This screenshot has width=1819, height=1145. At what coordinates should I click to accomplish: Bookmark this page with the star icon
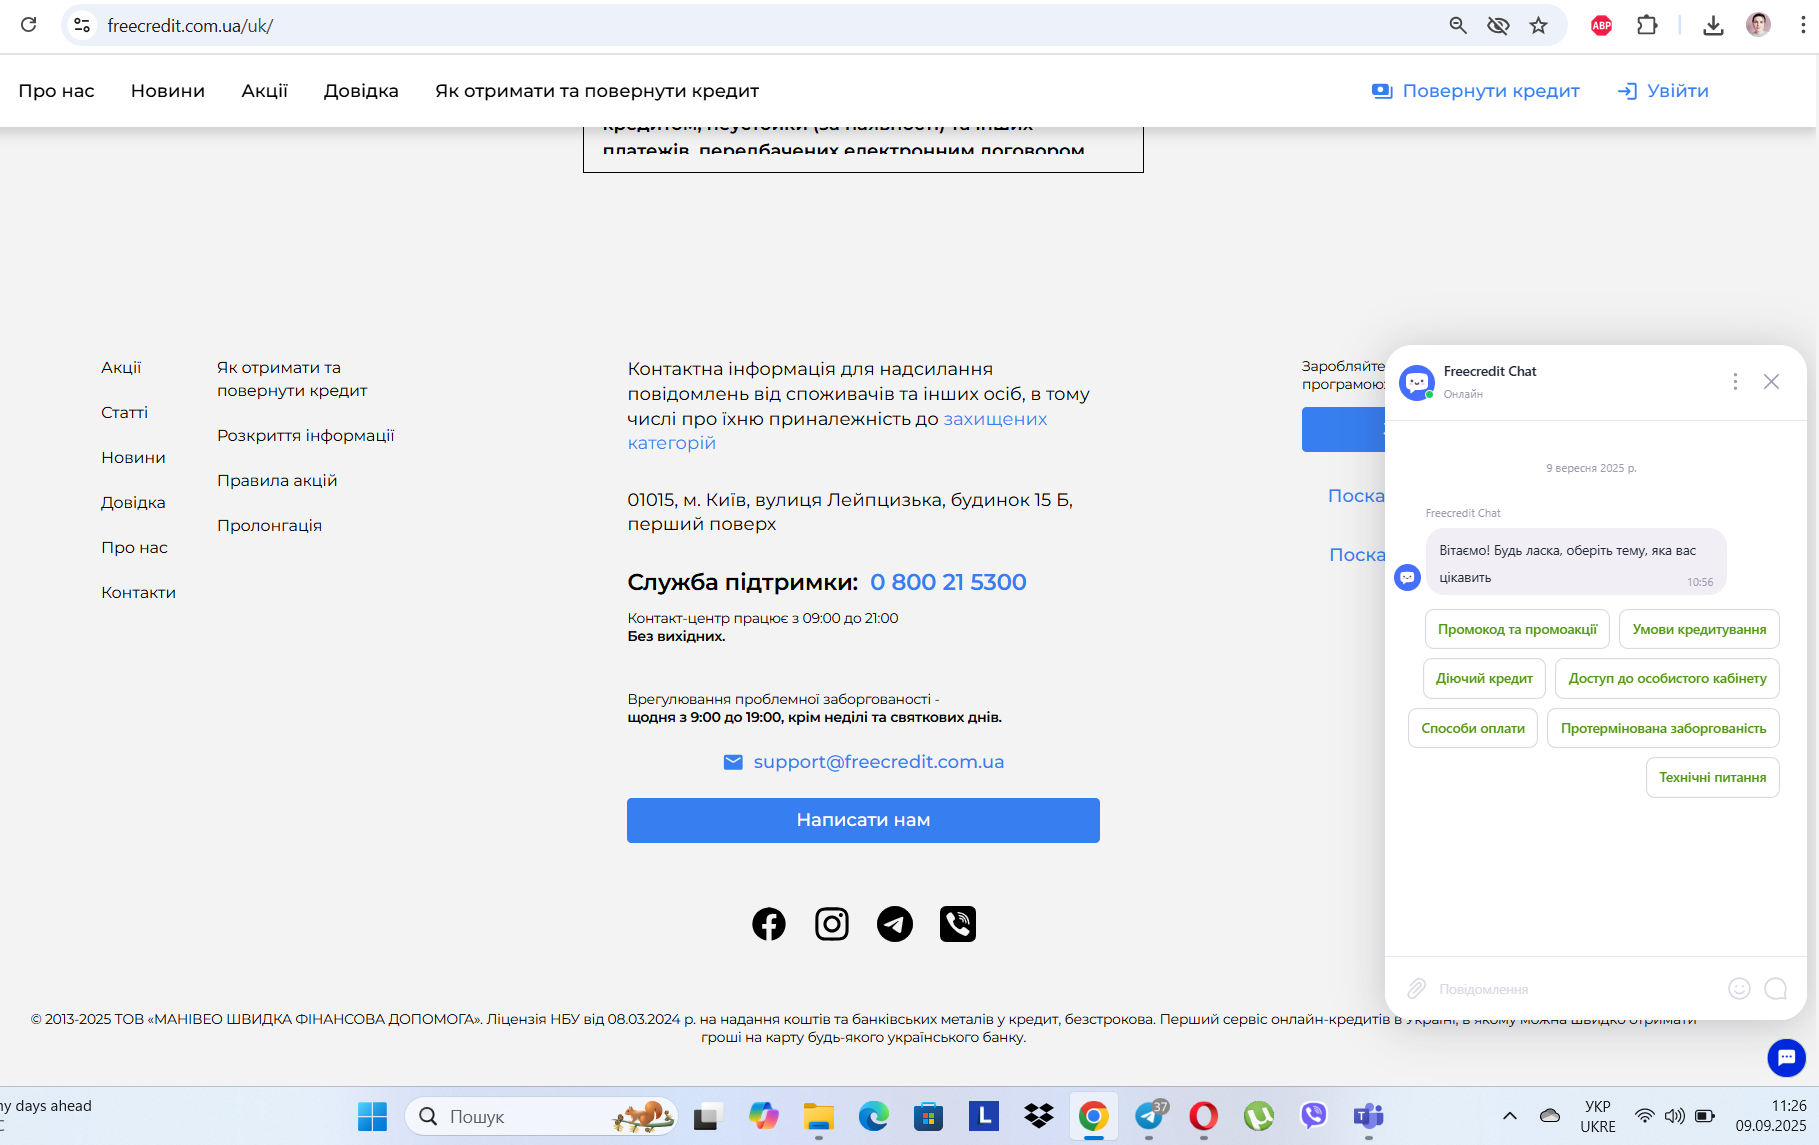[x=1538, y=25]
